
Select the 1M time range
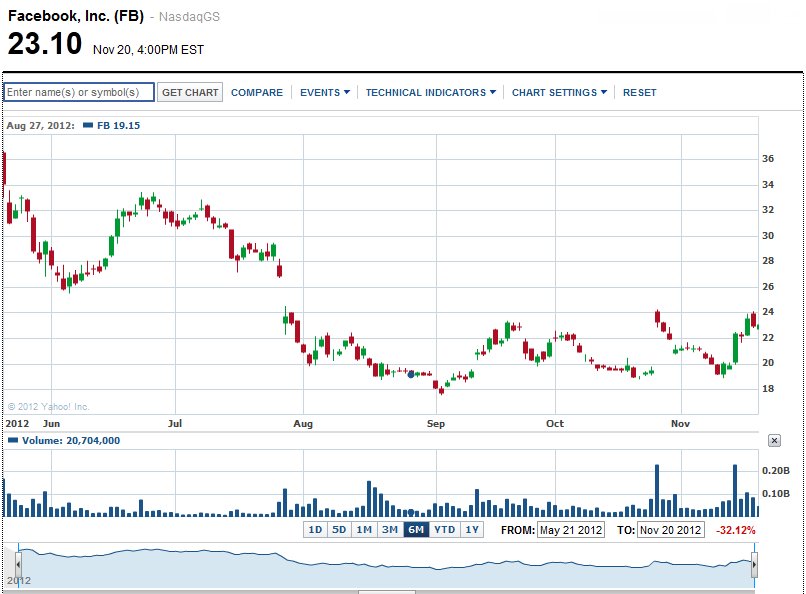364,529
